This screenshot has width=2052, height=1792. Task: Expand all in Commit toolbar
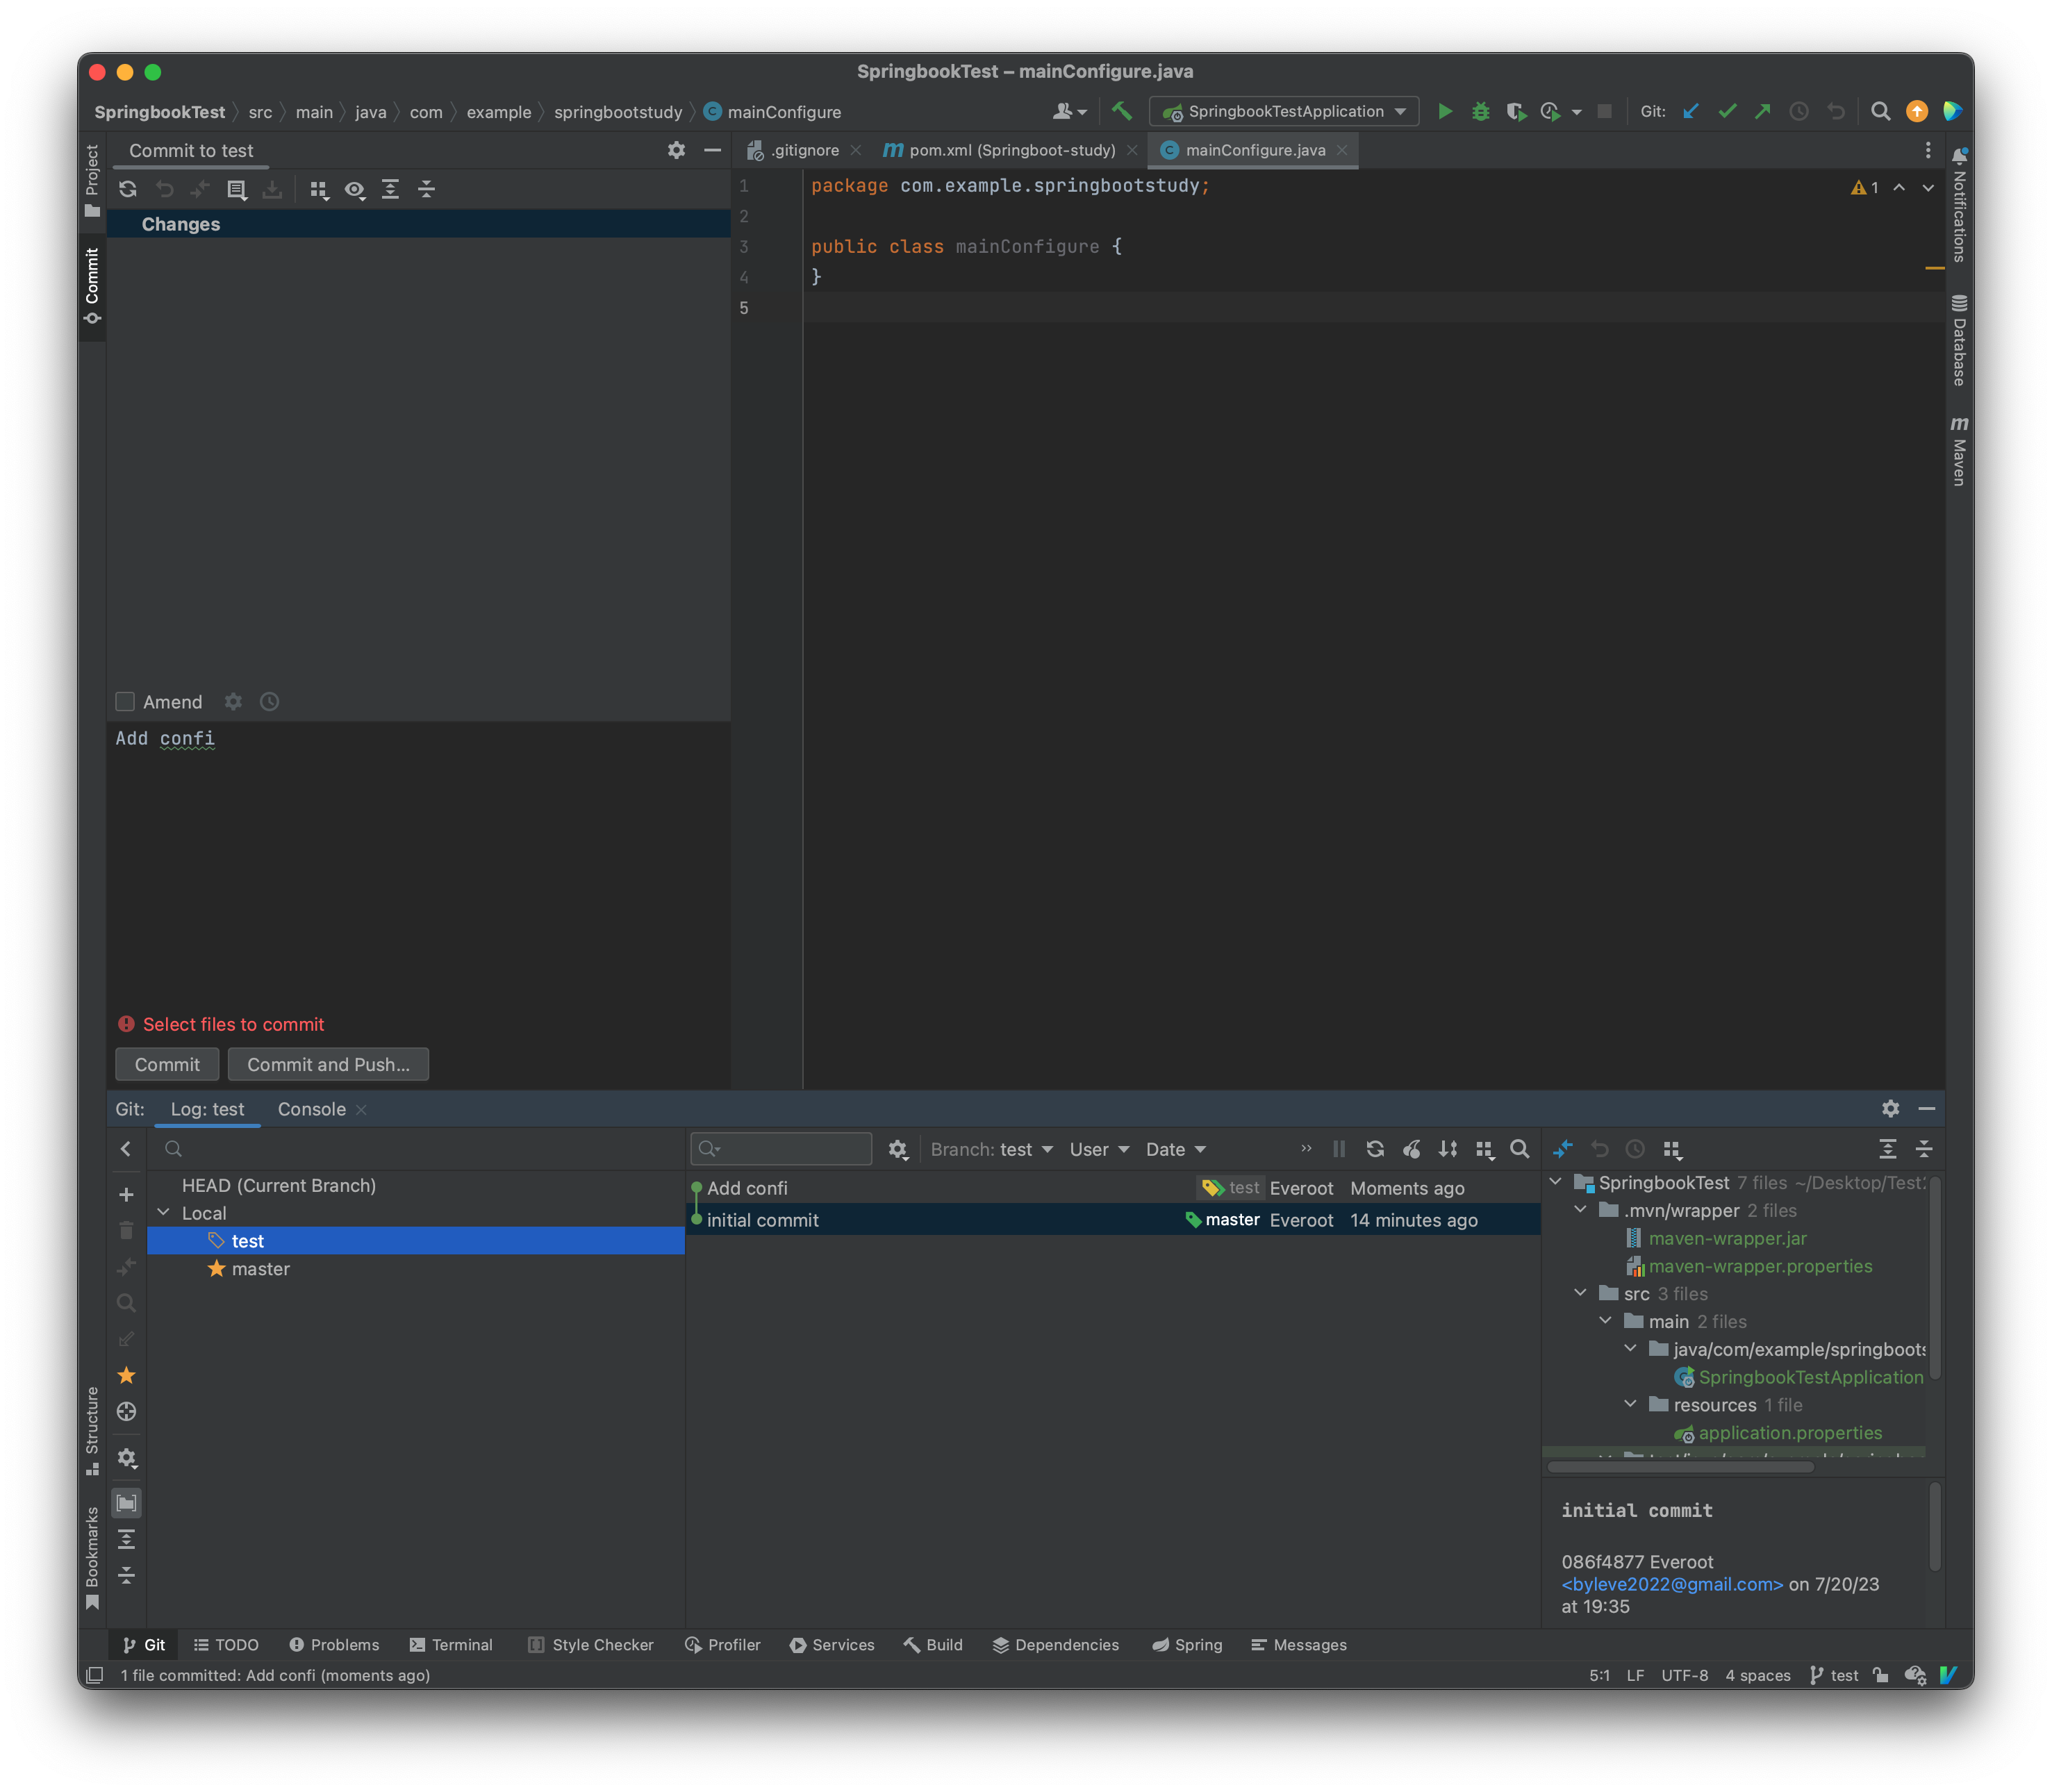(390, 189)
